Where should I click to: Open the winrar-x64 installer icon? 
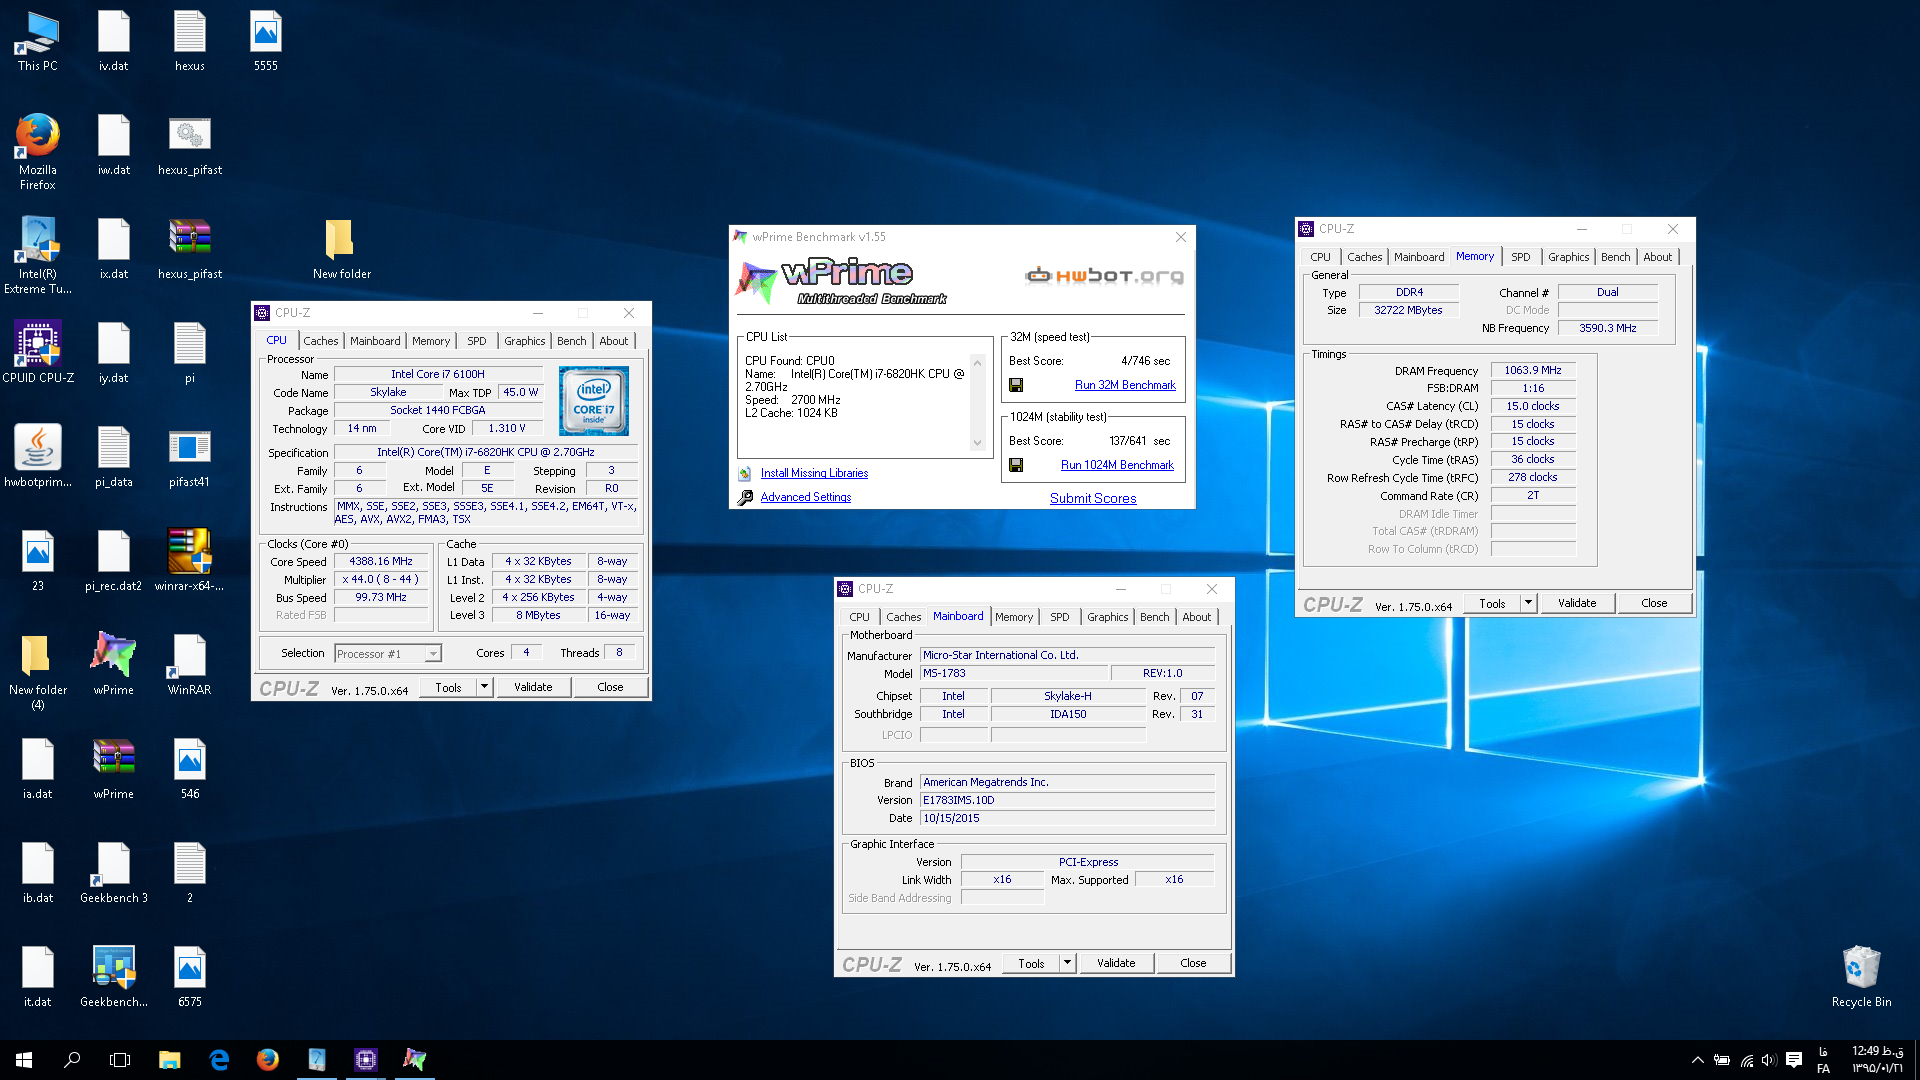click(x=189, y=560)
